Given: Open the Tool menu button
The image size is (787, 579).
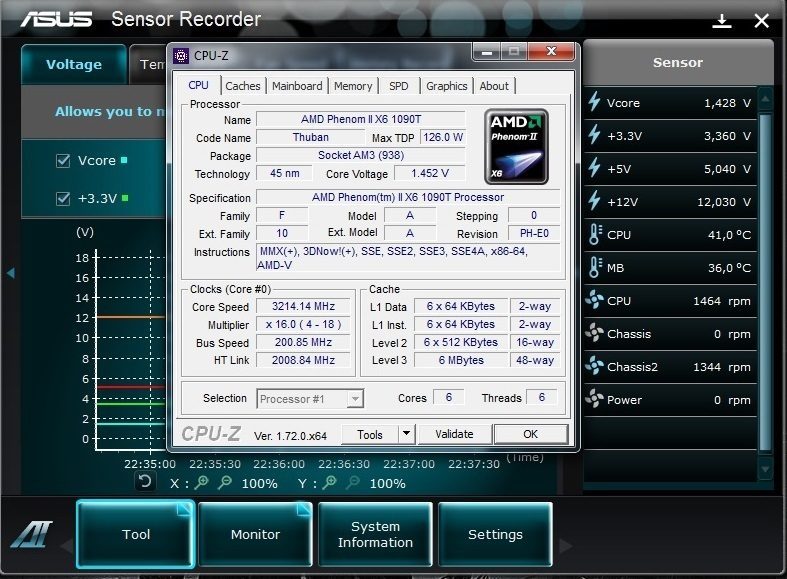Looking at the screenshot, I should coord(136,534).
